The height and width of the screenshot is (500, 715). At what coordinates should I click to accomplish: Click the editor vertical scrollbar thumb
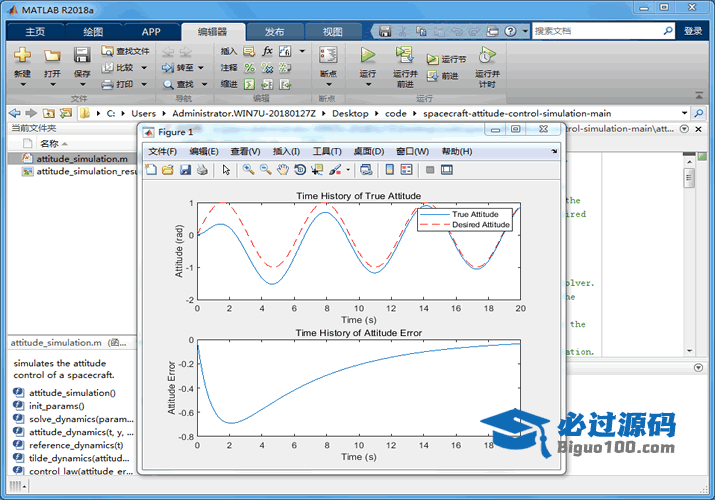tap(689, 177)
